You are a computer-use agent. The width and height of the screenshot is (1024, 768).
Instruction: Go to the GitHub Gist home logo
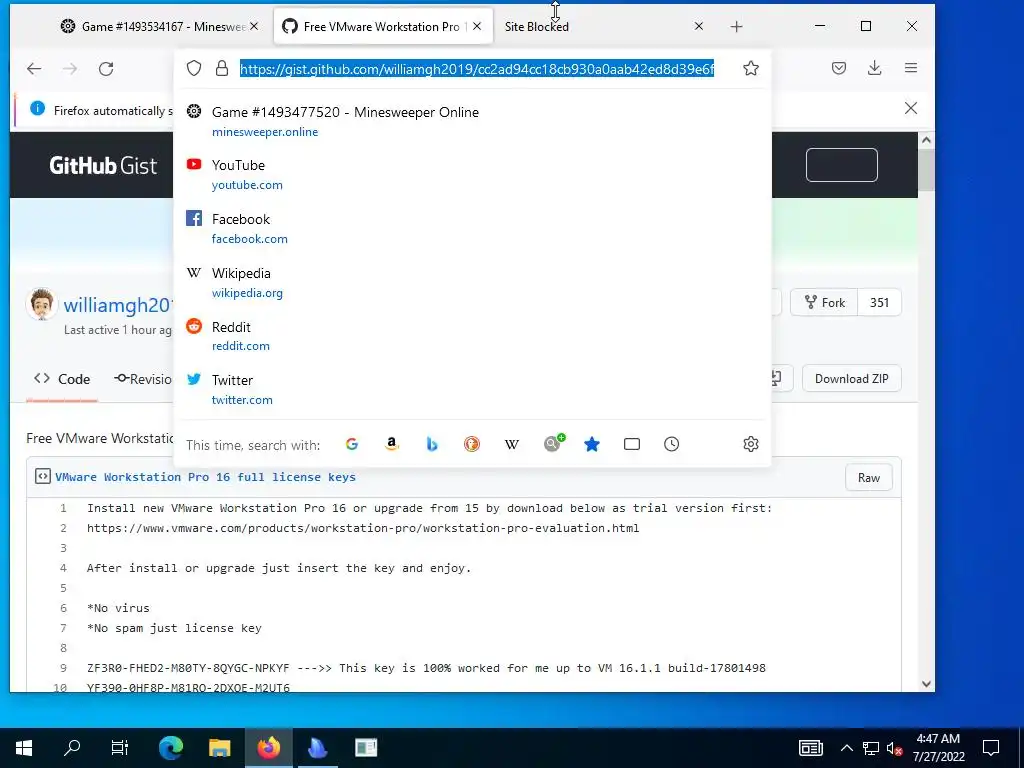point(103,165)
